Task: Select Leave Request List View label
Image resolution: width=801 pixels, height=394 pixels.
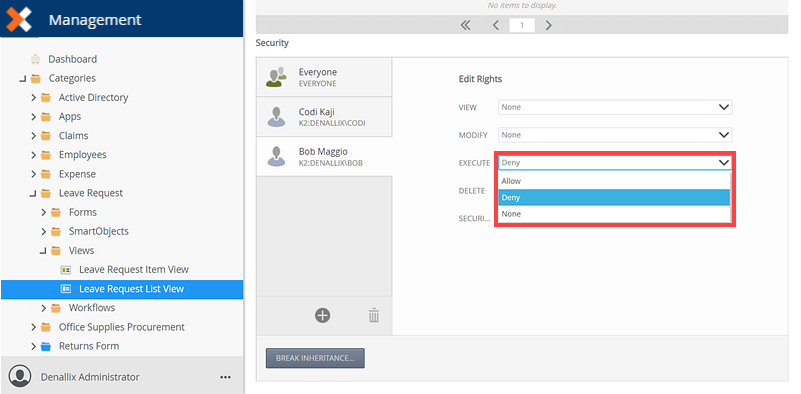Action: (131, 289)
